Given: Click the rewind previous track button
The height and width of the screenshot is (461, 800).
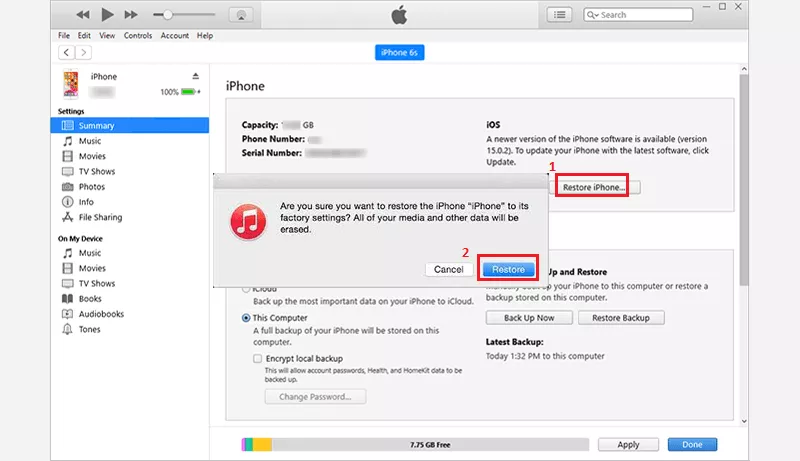Looking at the screenshot, I should coord(83,15).
